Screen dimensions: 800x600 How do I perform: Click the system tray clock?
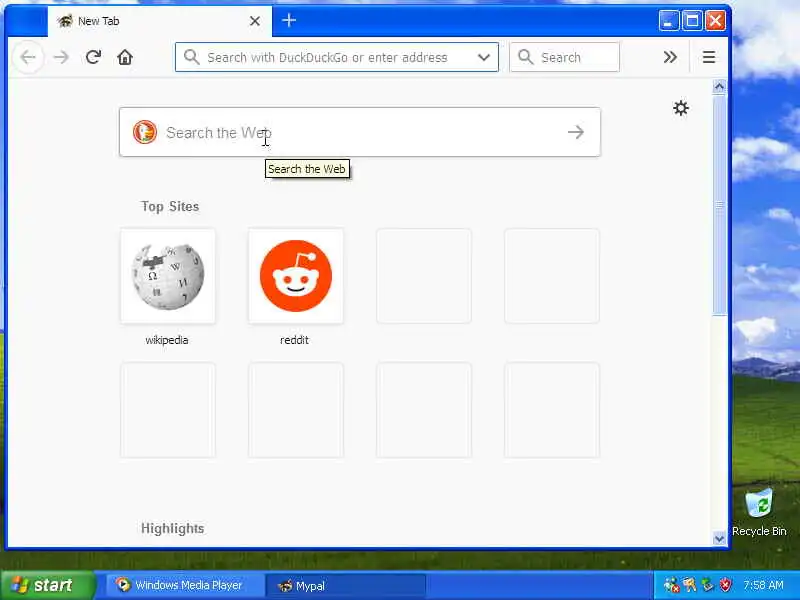point(763,585)
